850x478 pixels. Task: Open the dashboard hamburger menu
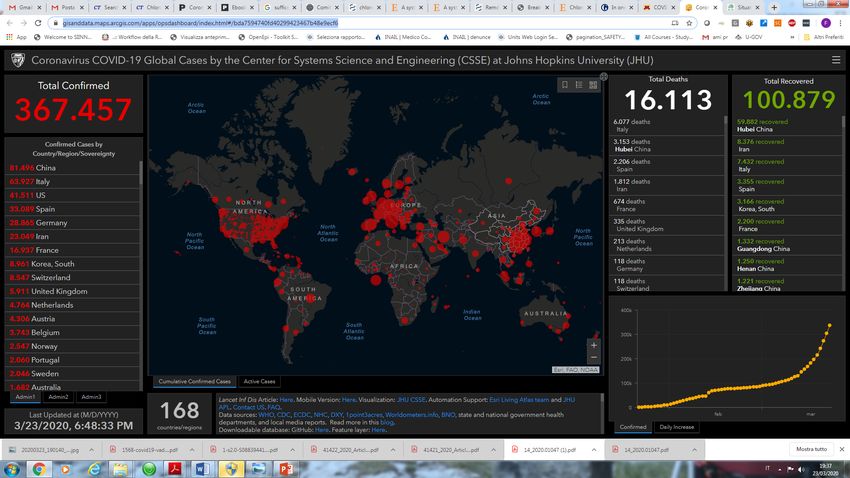[835, 60]
